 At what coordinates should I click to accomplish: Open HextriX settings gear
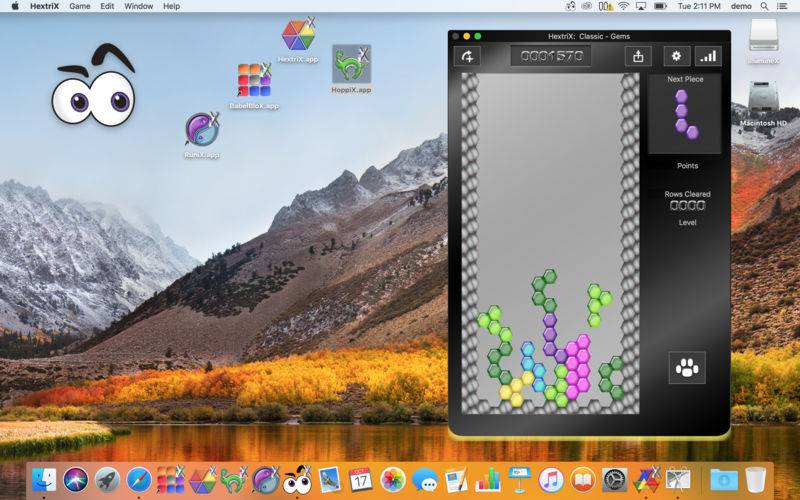(677, 56)
